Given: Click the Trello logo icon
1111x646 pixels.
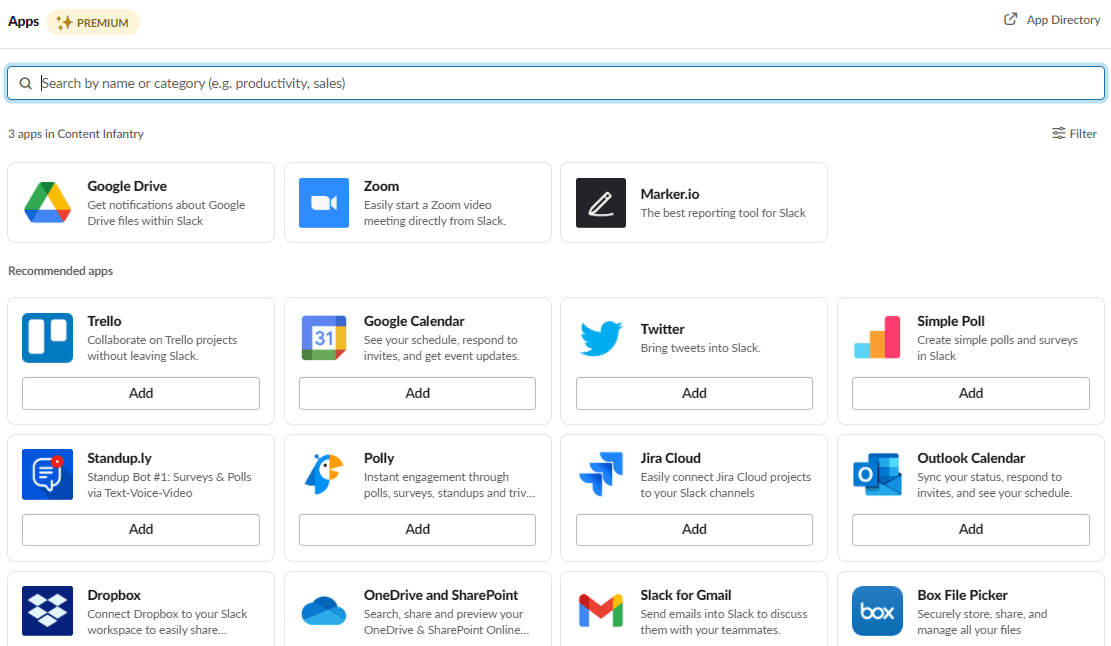Looking at the screenshot, I should pyautogui.click(x=47, y=338).
